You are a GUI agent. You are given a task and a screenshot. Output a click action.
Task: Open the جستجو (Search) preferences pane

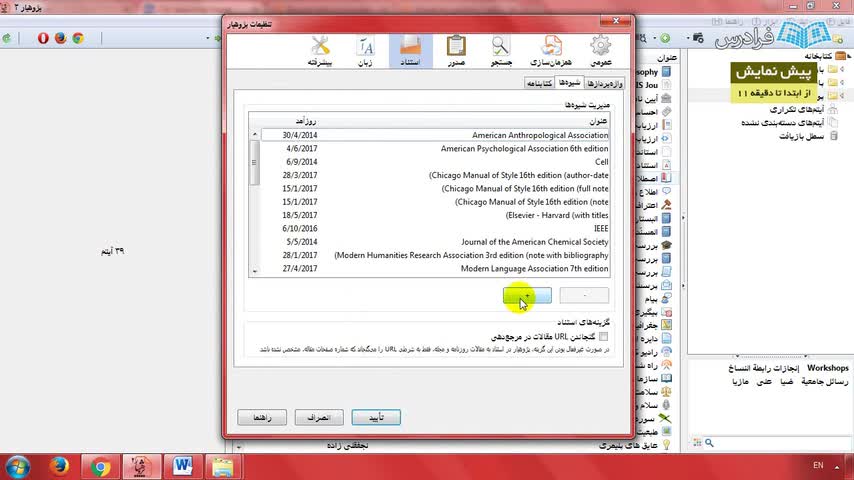(x=501, y=51)
